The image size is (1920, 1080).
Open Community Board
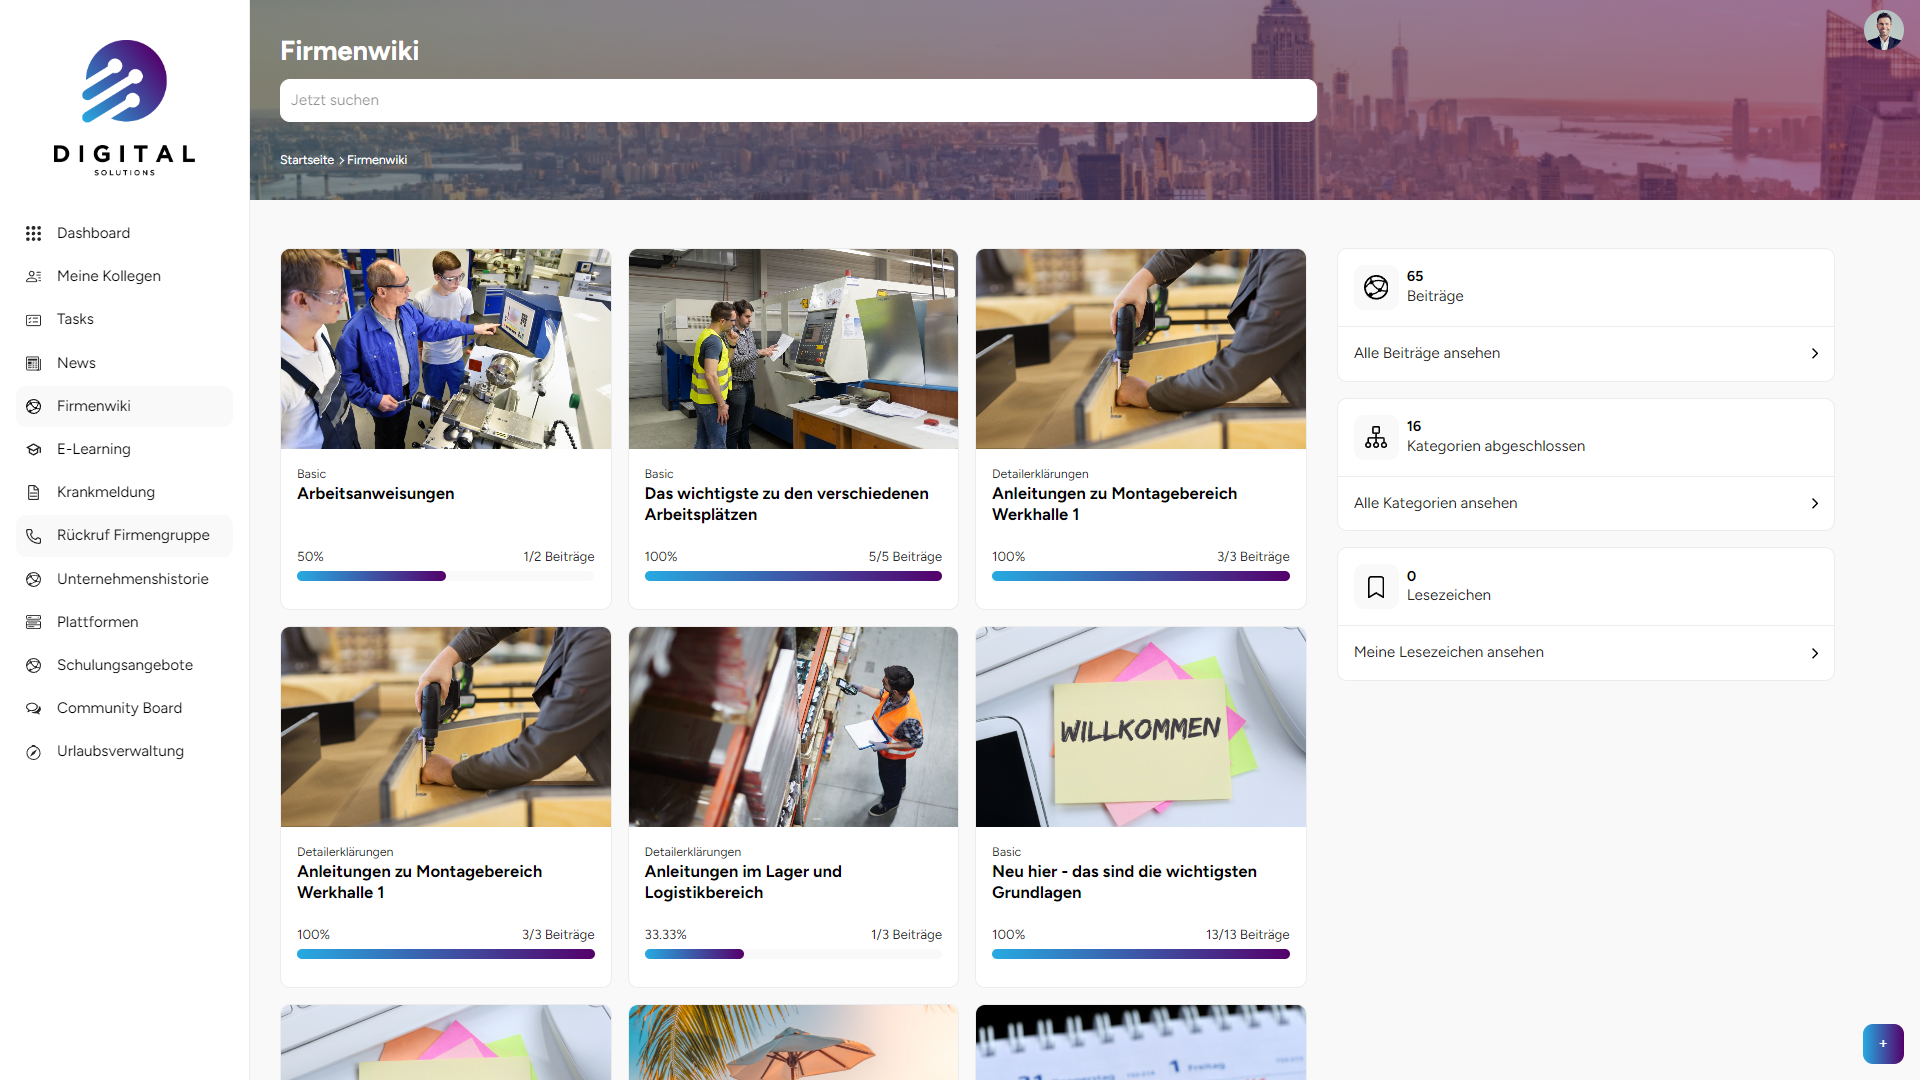tap(124, 708)
